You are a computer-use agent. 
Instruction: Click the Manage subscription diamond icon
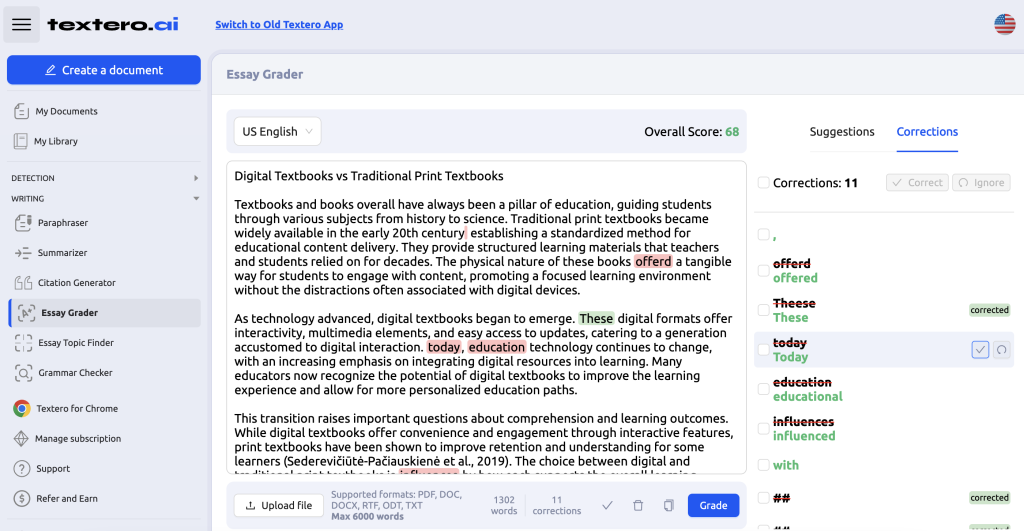coord(21,438)
